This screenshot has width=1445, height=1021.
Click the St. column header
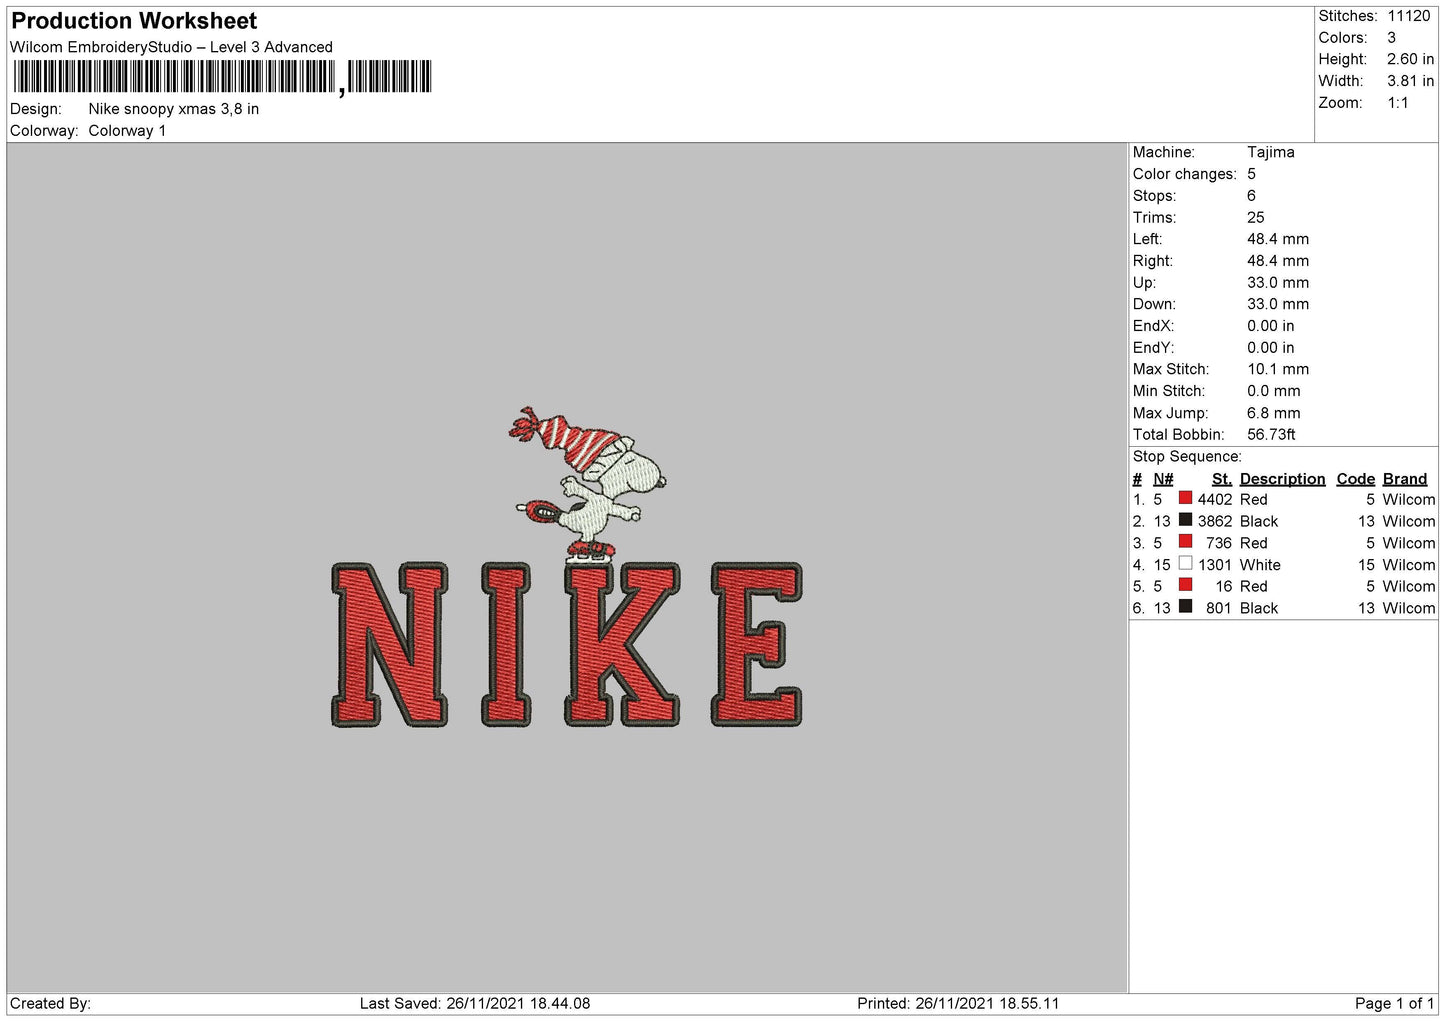[x=1222, y=479]
